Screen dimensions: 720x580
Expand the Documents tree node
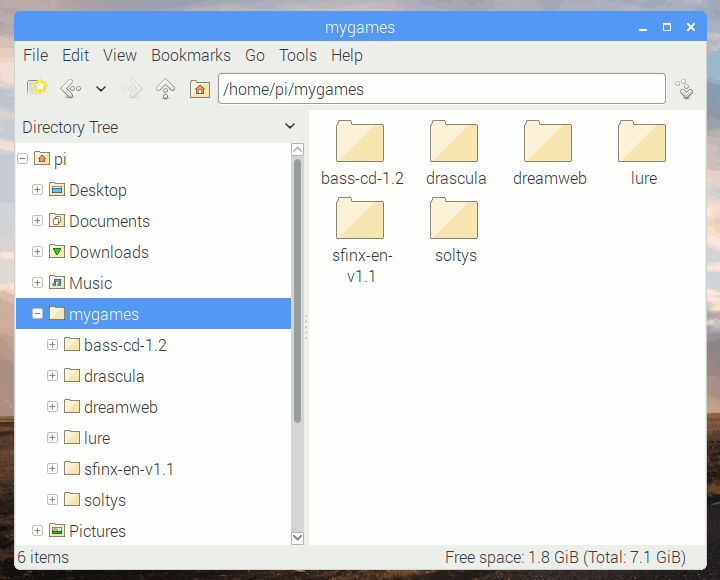(x=38, y=221)
